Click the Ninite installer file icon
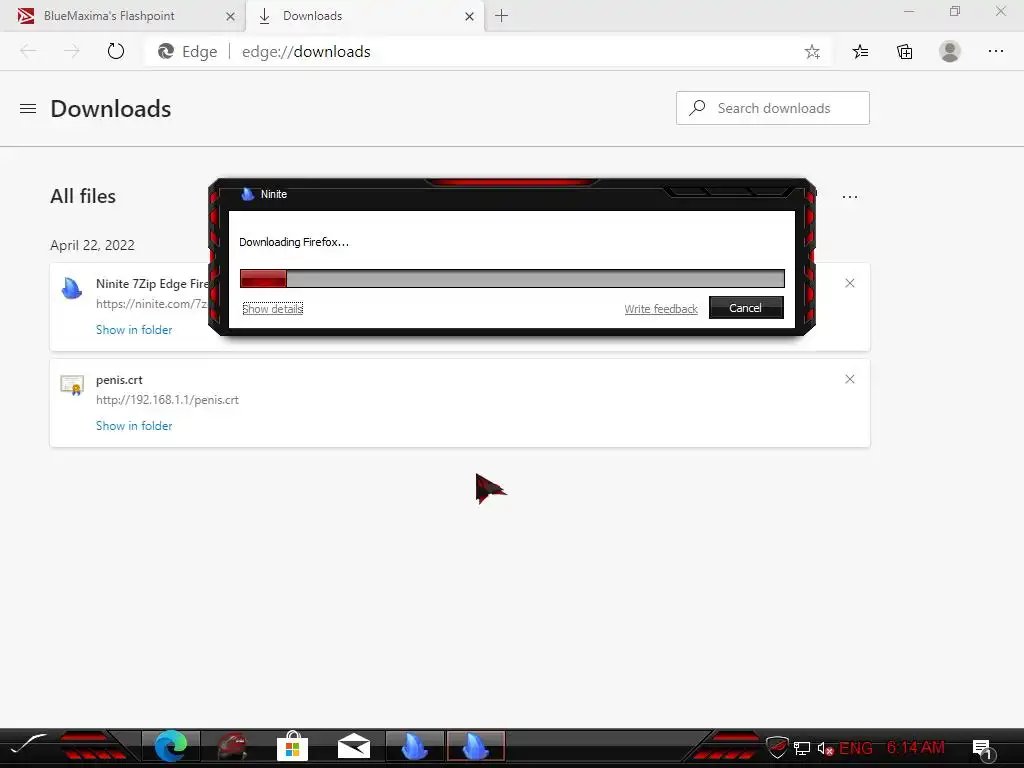This screenshot has height=768, width=1024. (x=72, y=288)
